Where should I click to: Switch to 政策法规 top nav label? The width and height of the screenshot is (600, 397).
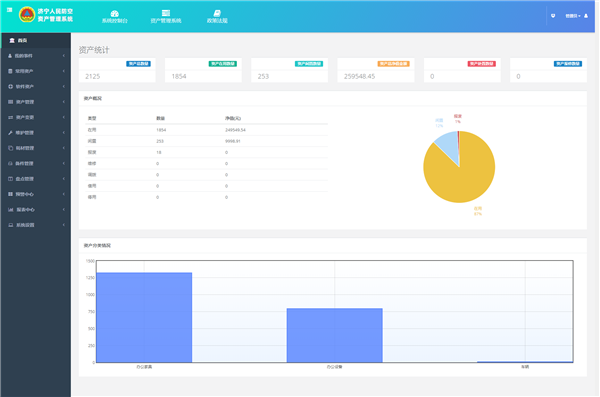click(217, 21)
